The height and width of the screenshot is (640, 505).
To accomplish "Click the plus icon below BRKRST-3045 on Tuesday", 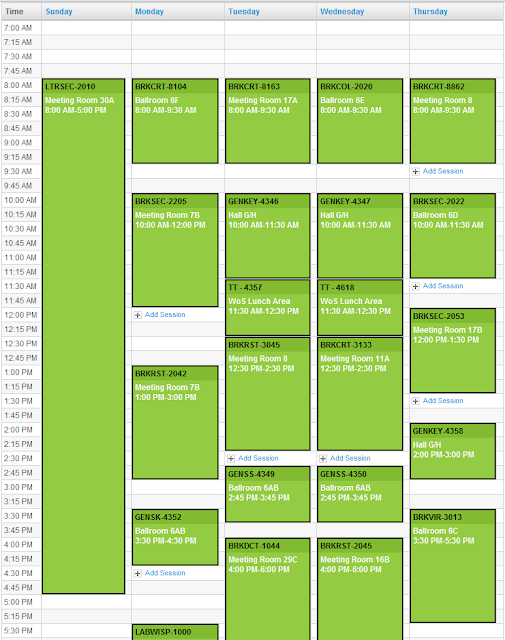I will pos(231,458).
